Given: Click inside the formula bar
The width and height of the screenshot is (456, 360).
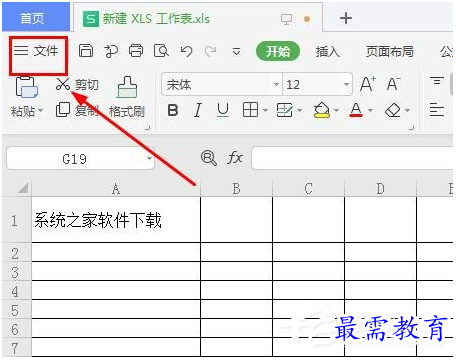Looking at the screenshot, I should click(x=353, y=158).
